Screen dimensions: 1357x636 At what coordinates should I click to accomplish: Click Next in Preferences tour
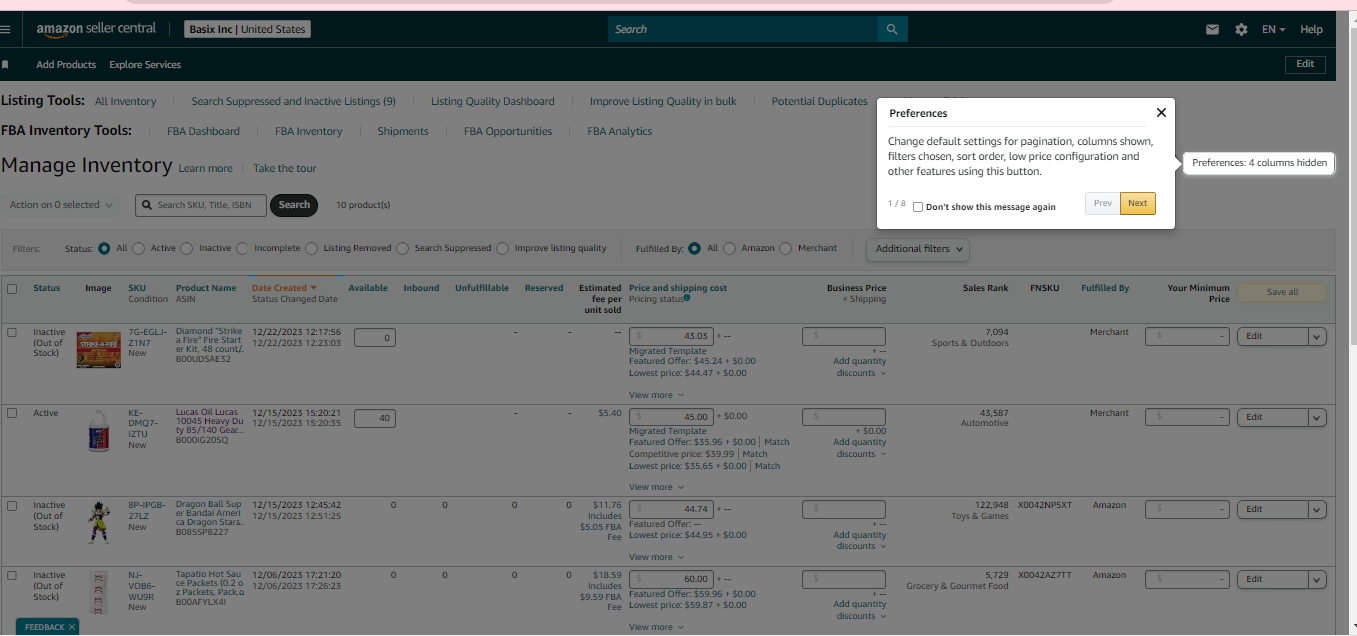(x=1137, y=203)
